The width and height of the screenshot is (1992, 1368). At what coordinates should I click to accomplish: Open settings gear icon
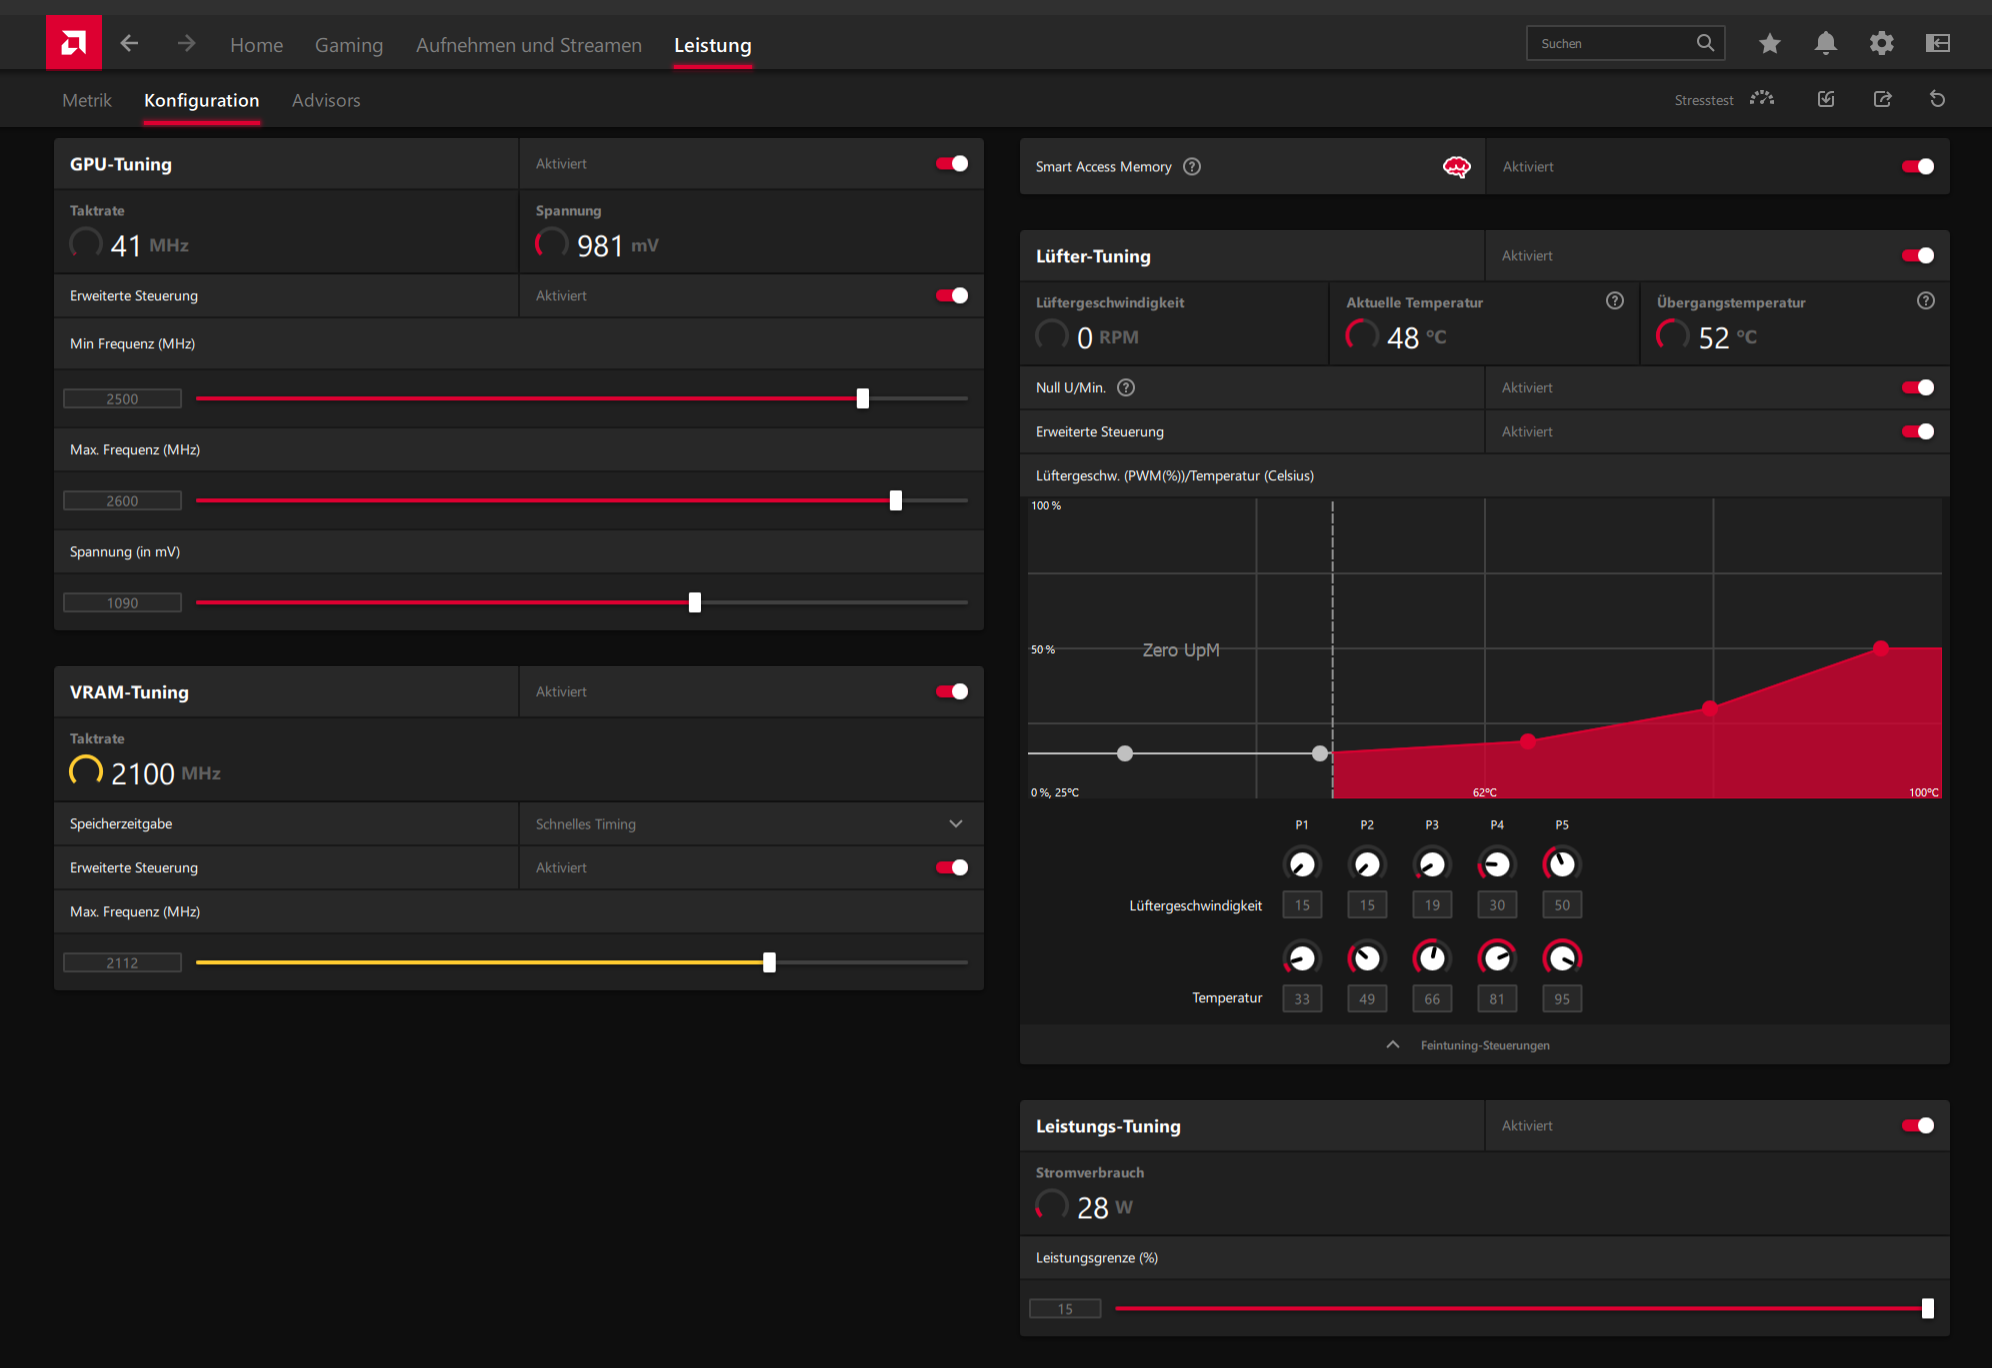[1881, 43]
